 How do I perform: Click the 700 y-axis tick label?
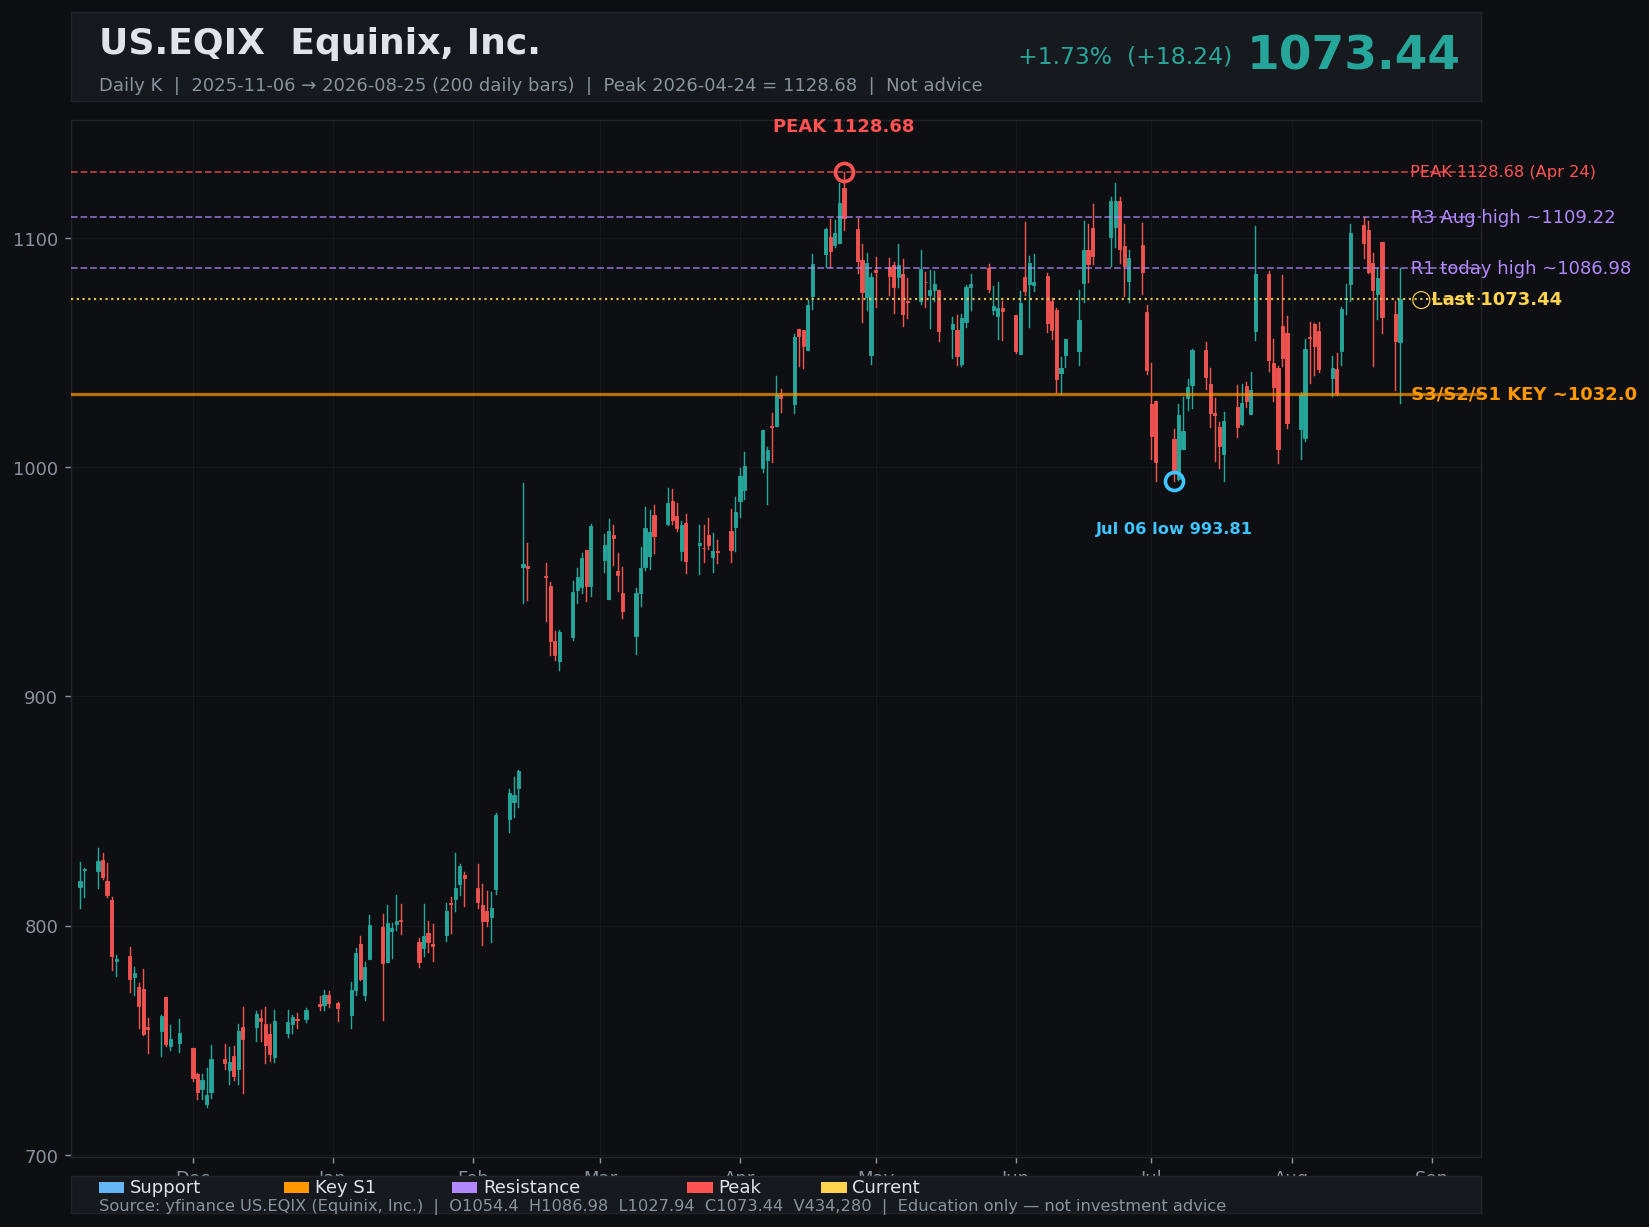coord(41,1157)
